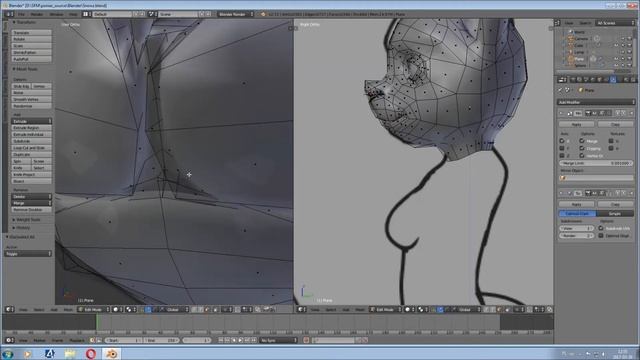Click the left viewport editor type icon
This screenshot has width=640, height=360.
(9, 309)
